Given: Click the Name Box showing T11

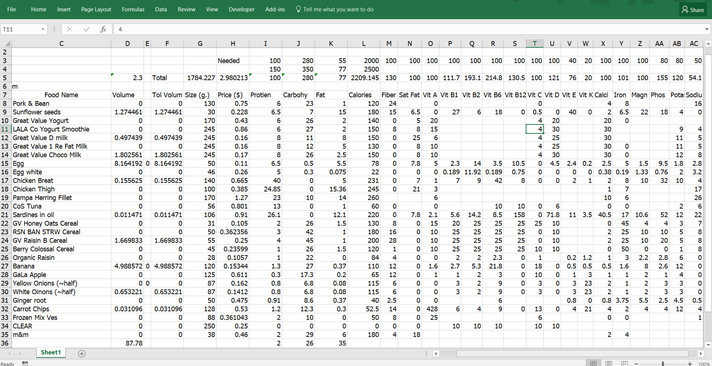Looking at the screenshot, I should pos(20,29).
